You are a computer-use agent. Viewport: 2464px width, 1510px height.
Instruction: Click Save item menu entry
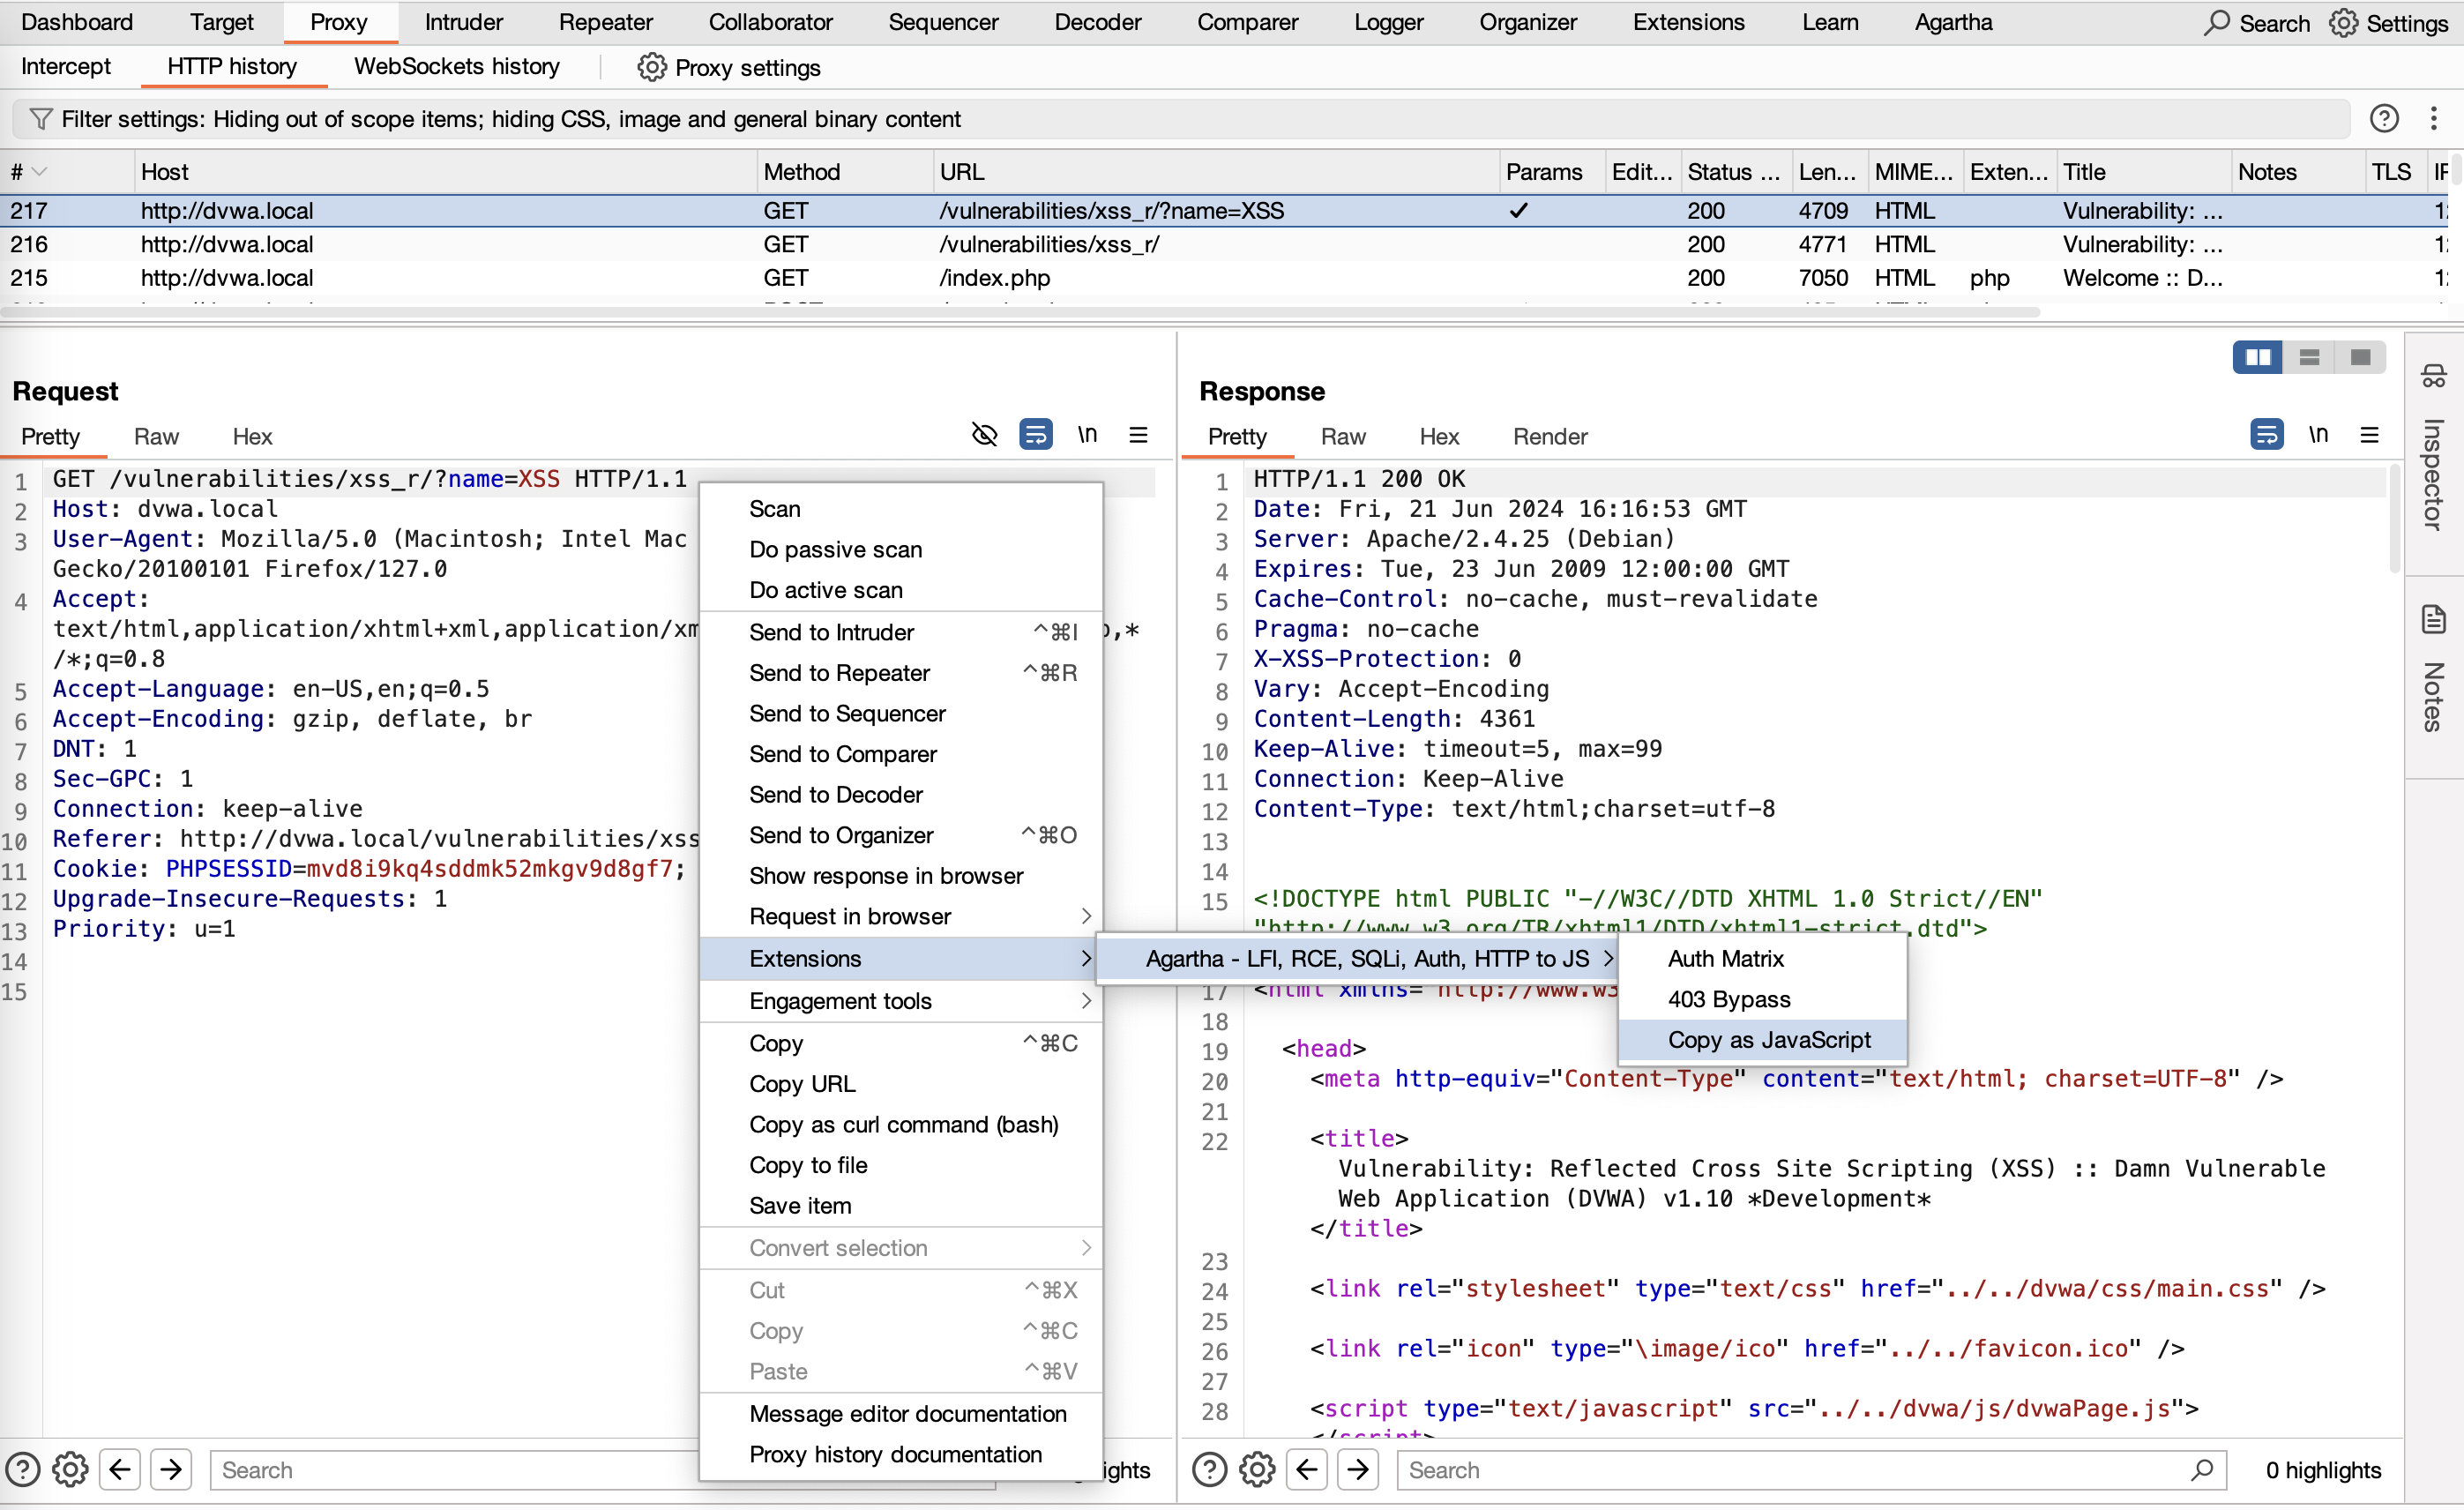pos(901,1205)
